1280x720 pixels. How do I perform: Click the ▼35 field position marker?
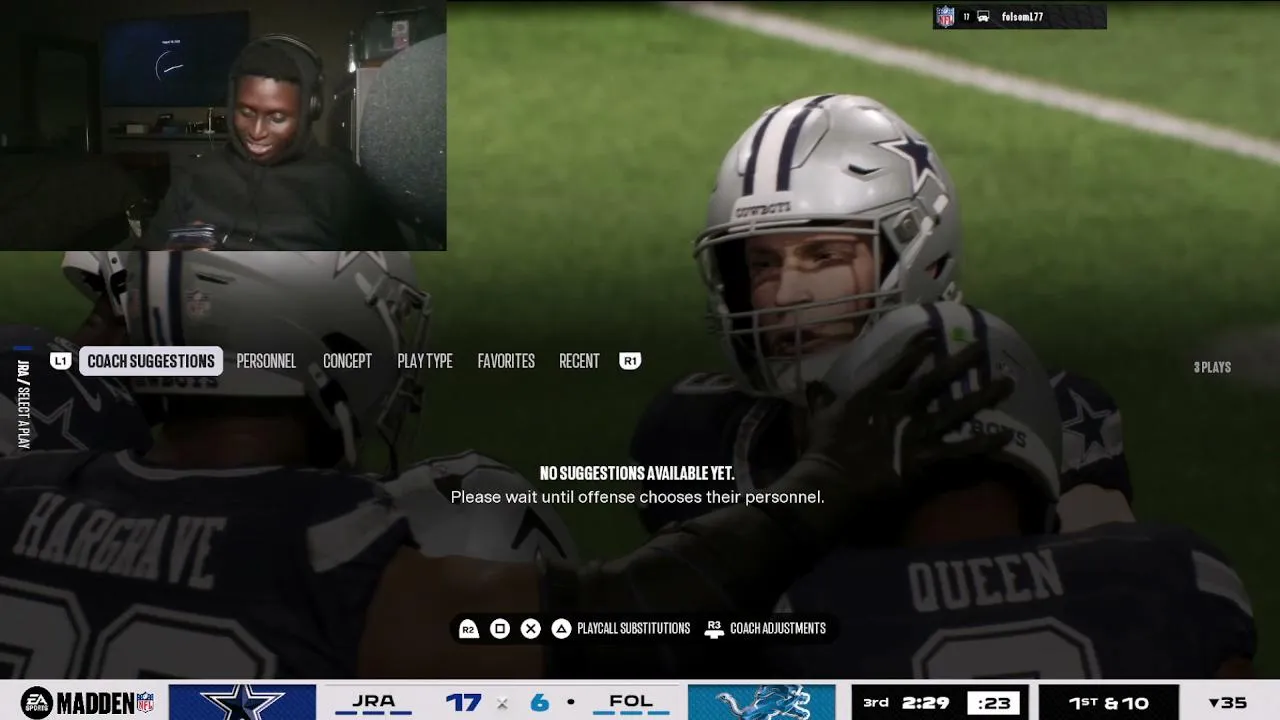[x=1228, y=703]
